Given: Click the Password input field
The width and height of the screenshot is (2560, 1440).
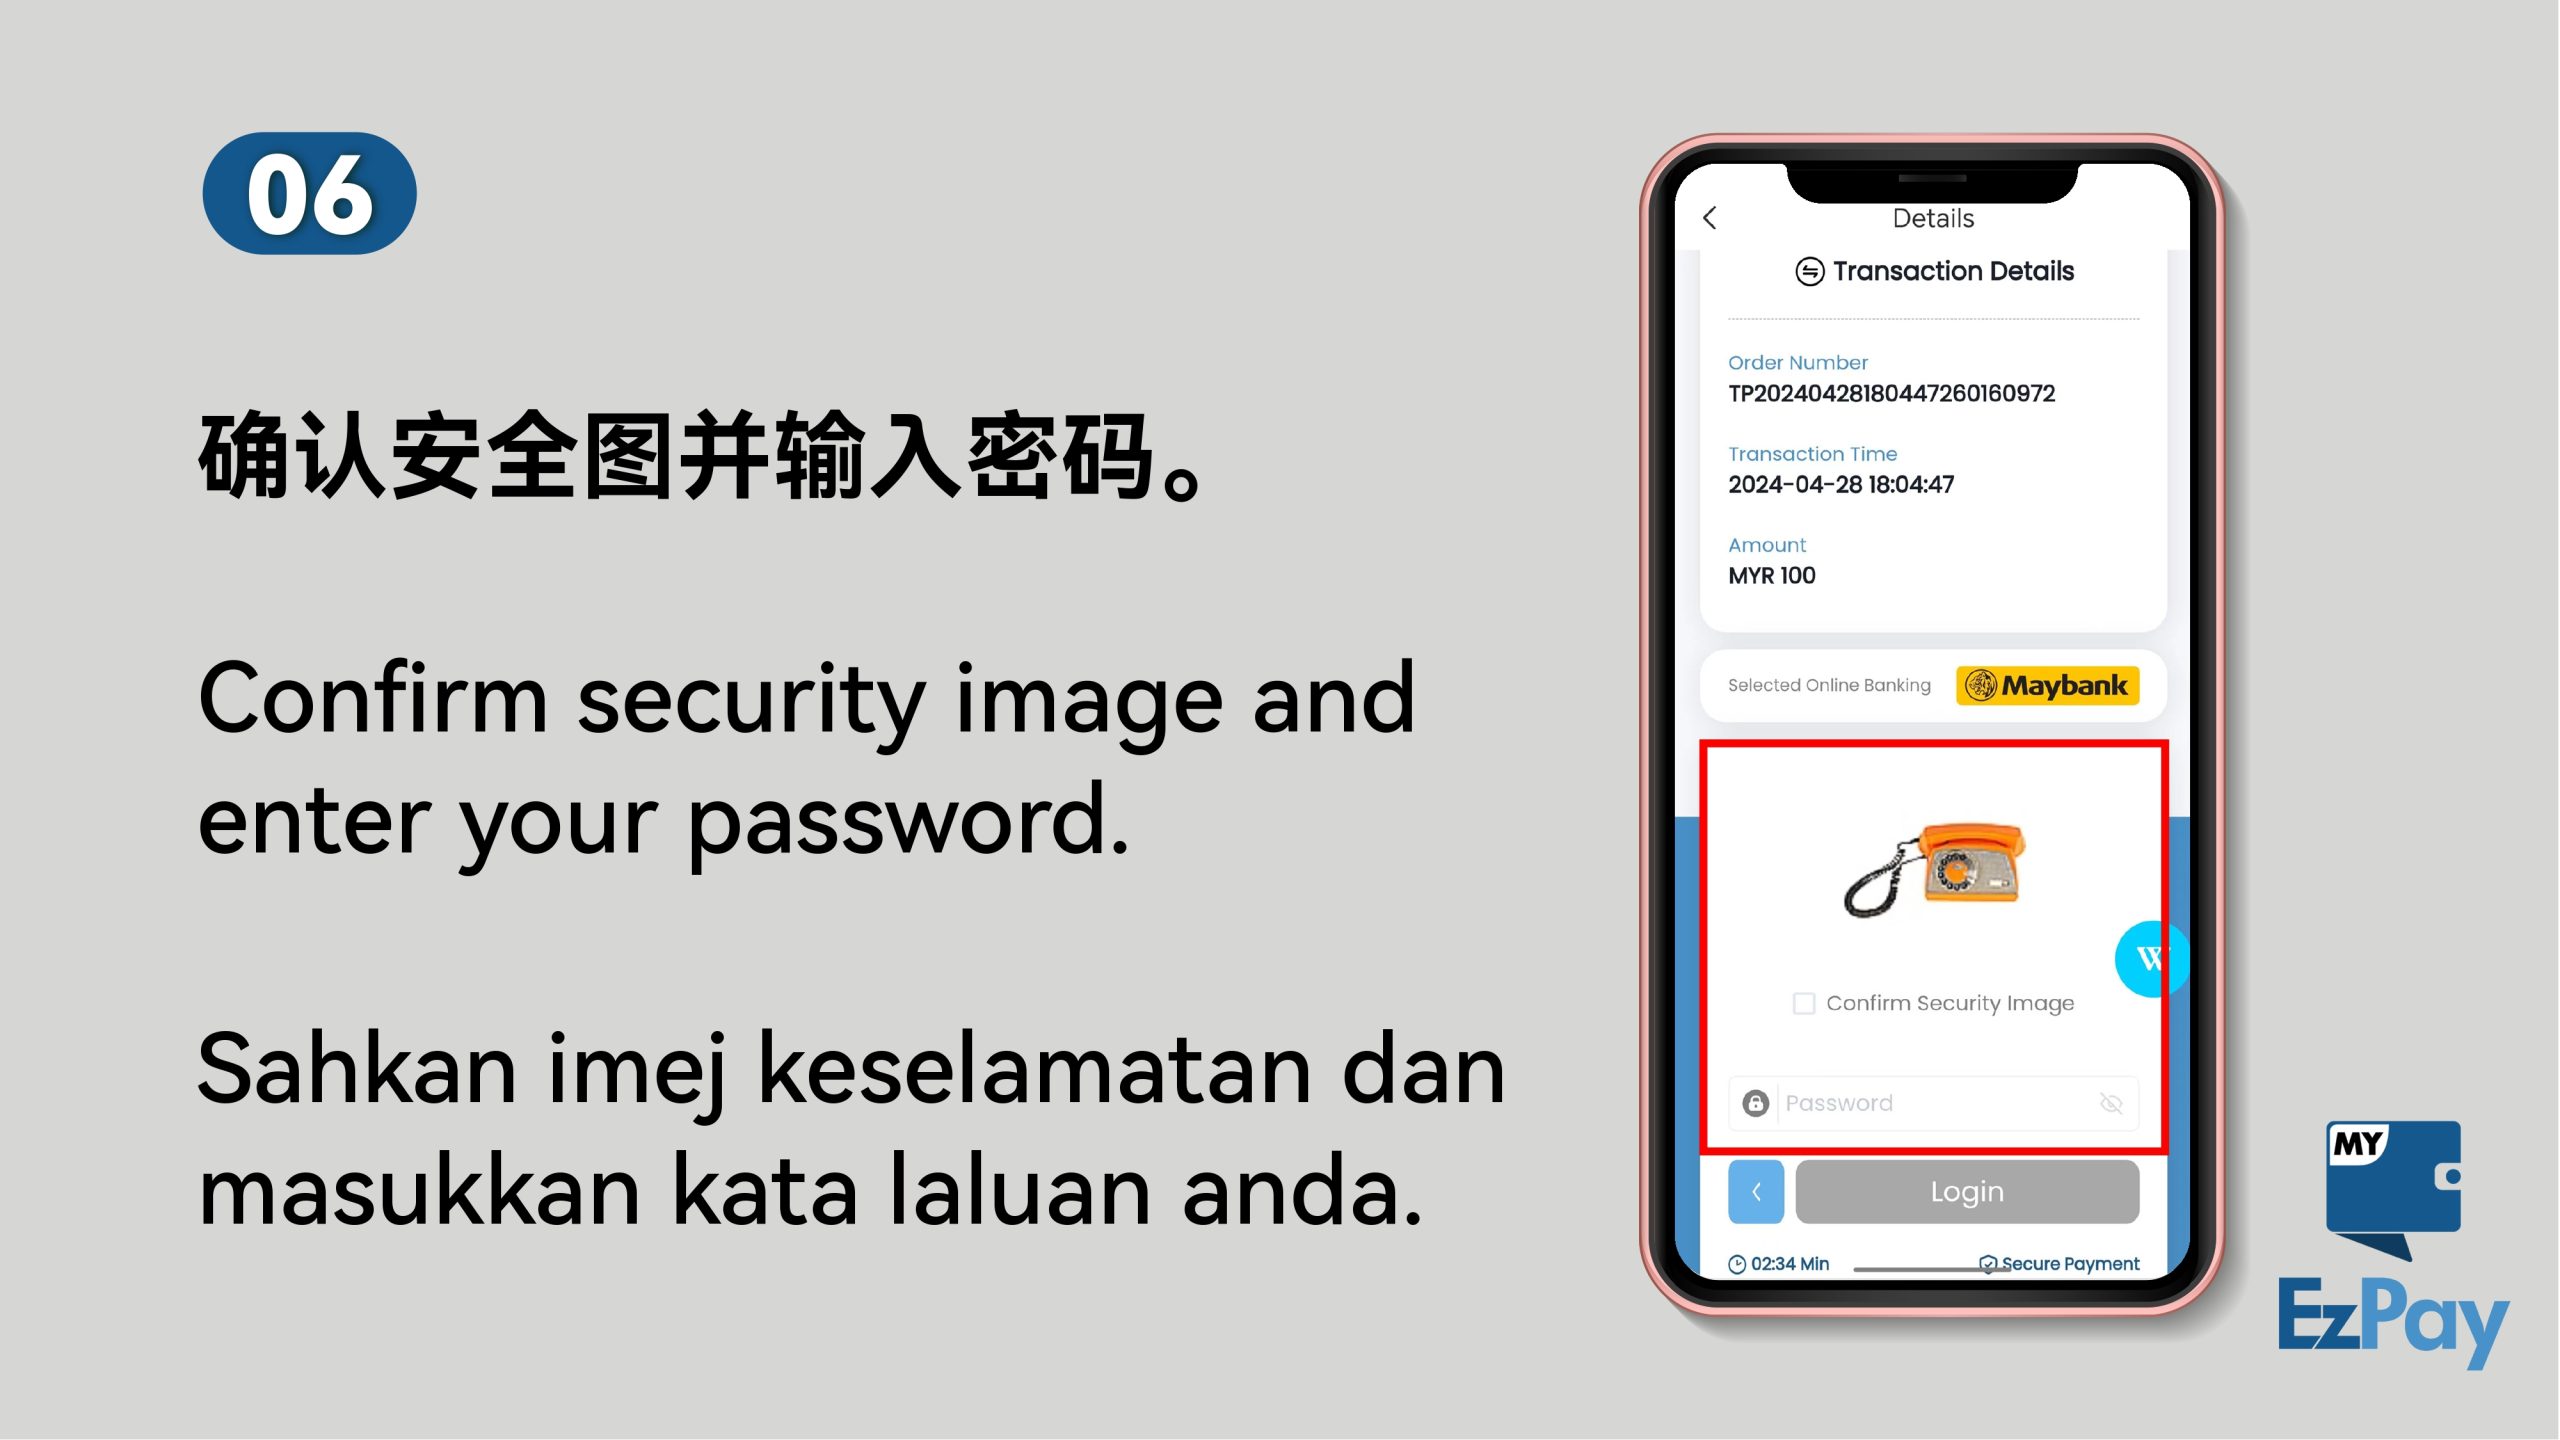Looking at the screenshot, I should (1934, 1101).
